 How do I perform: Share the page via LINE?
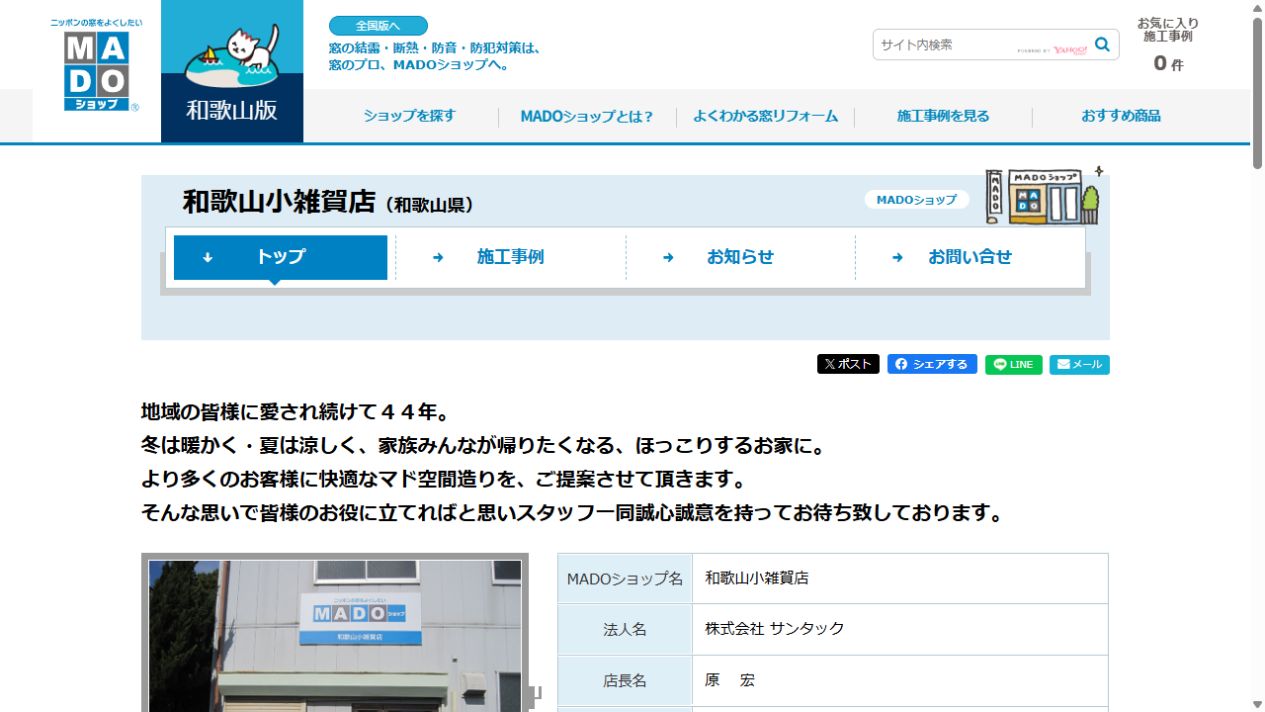tap(1013, 364)
